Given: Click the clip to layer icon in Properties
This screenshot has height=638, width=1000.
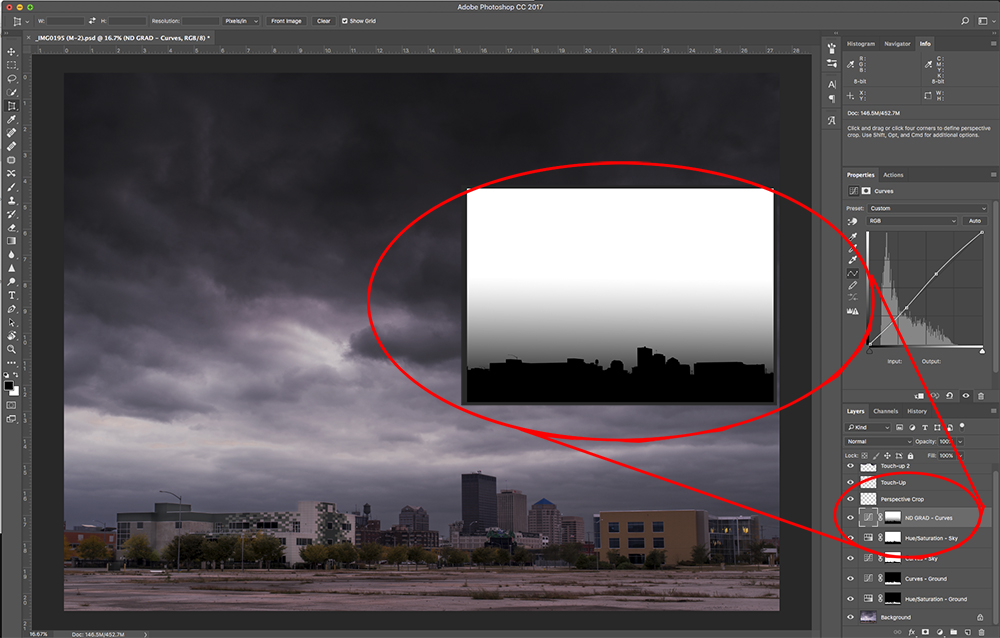Looking at the screenshot, I should coord(919,396).
